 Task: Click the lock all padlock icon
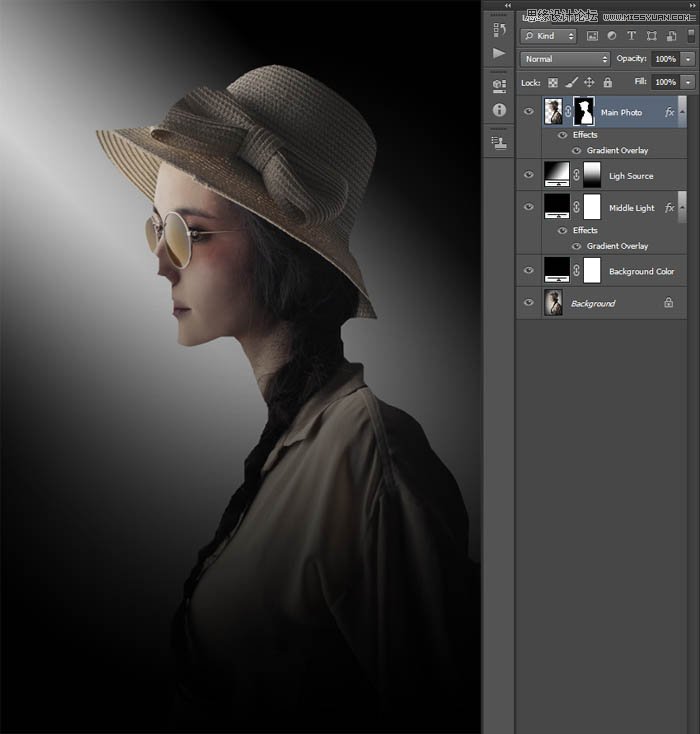point(607,83)
